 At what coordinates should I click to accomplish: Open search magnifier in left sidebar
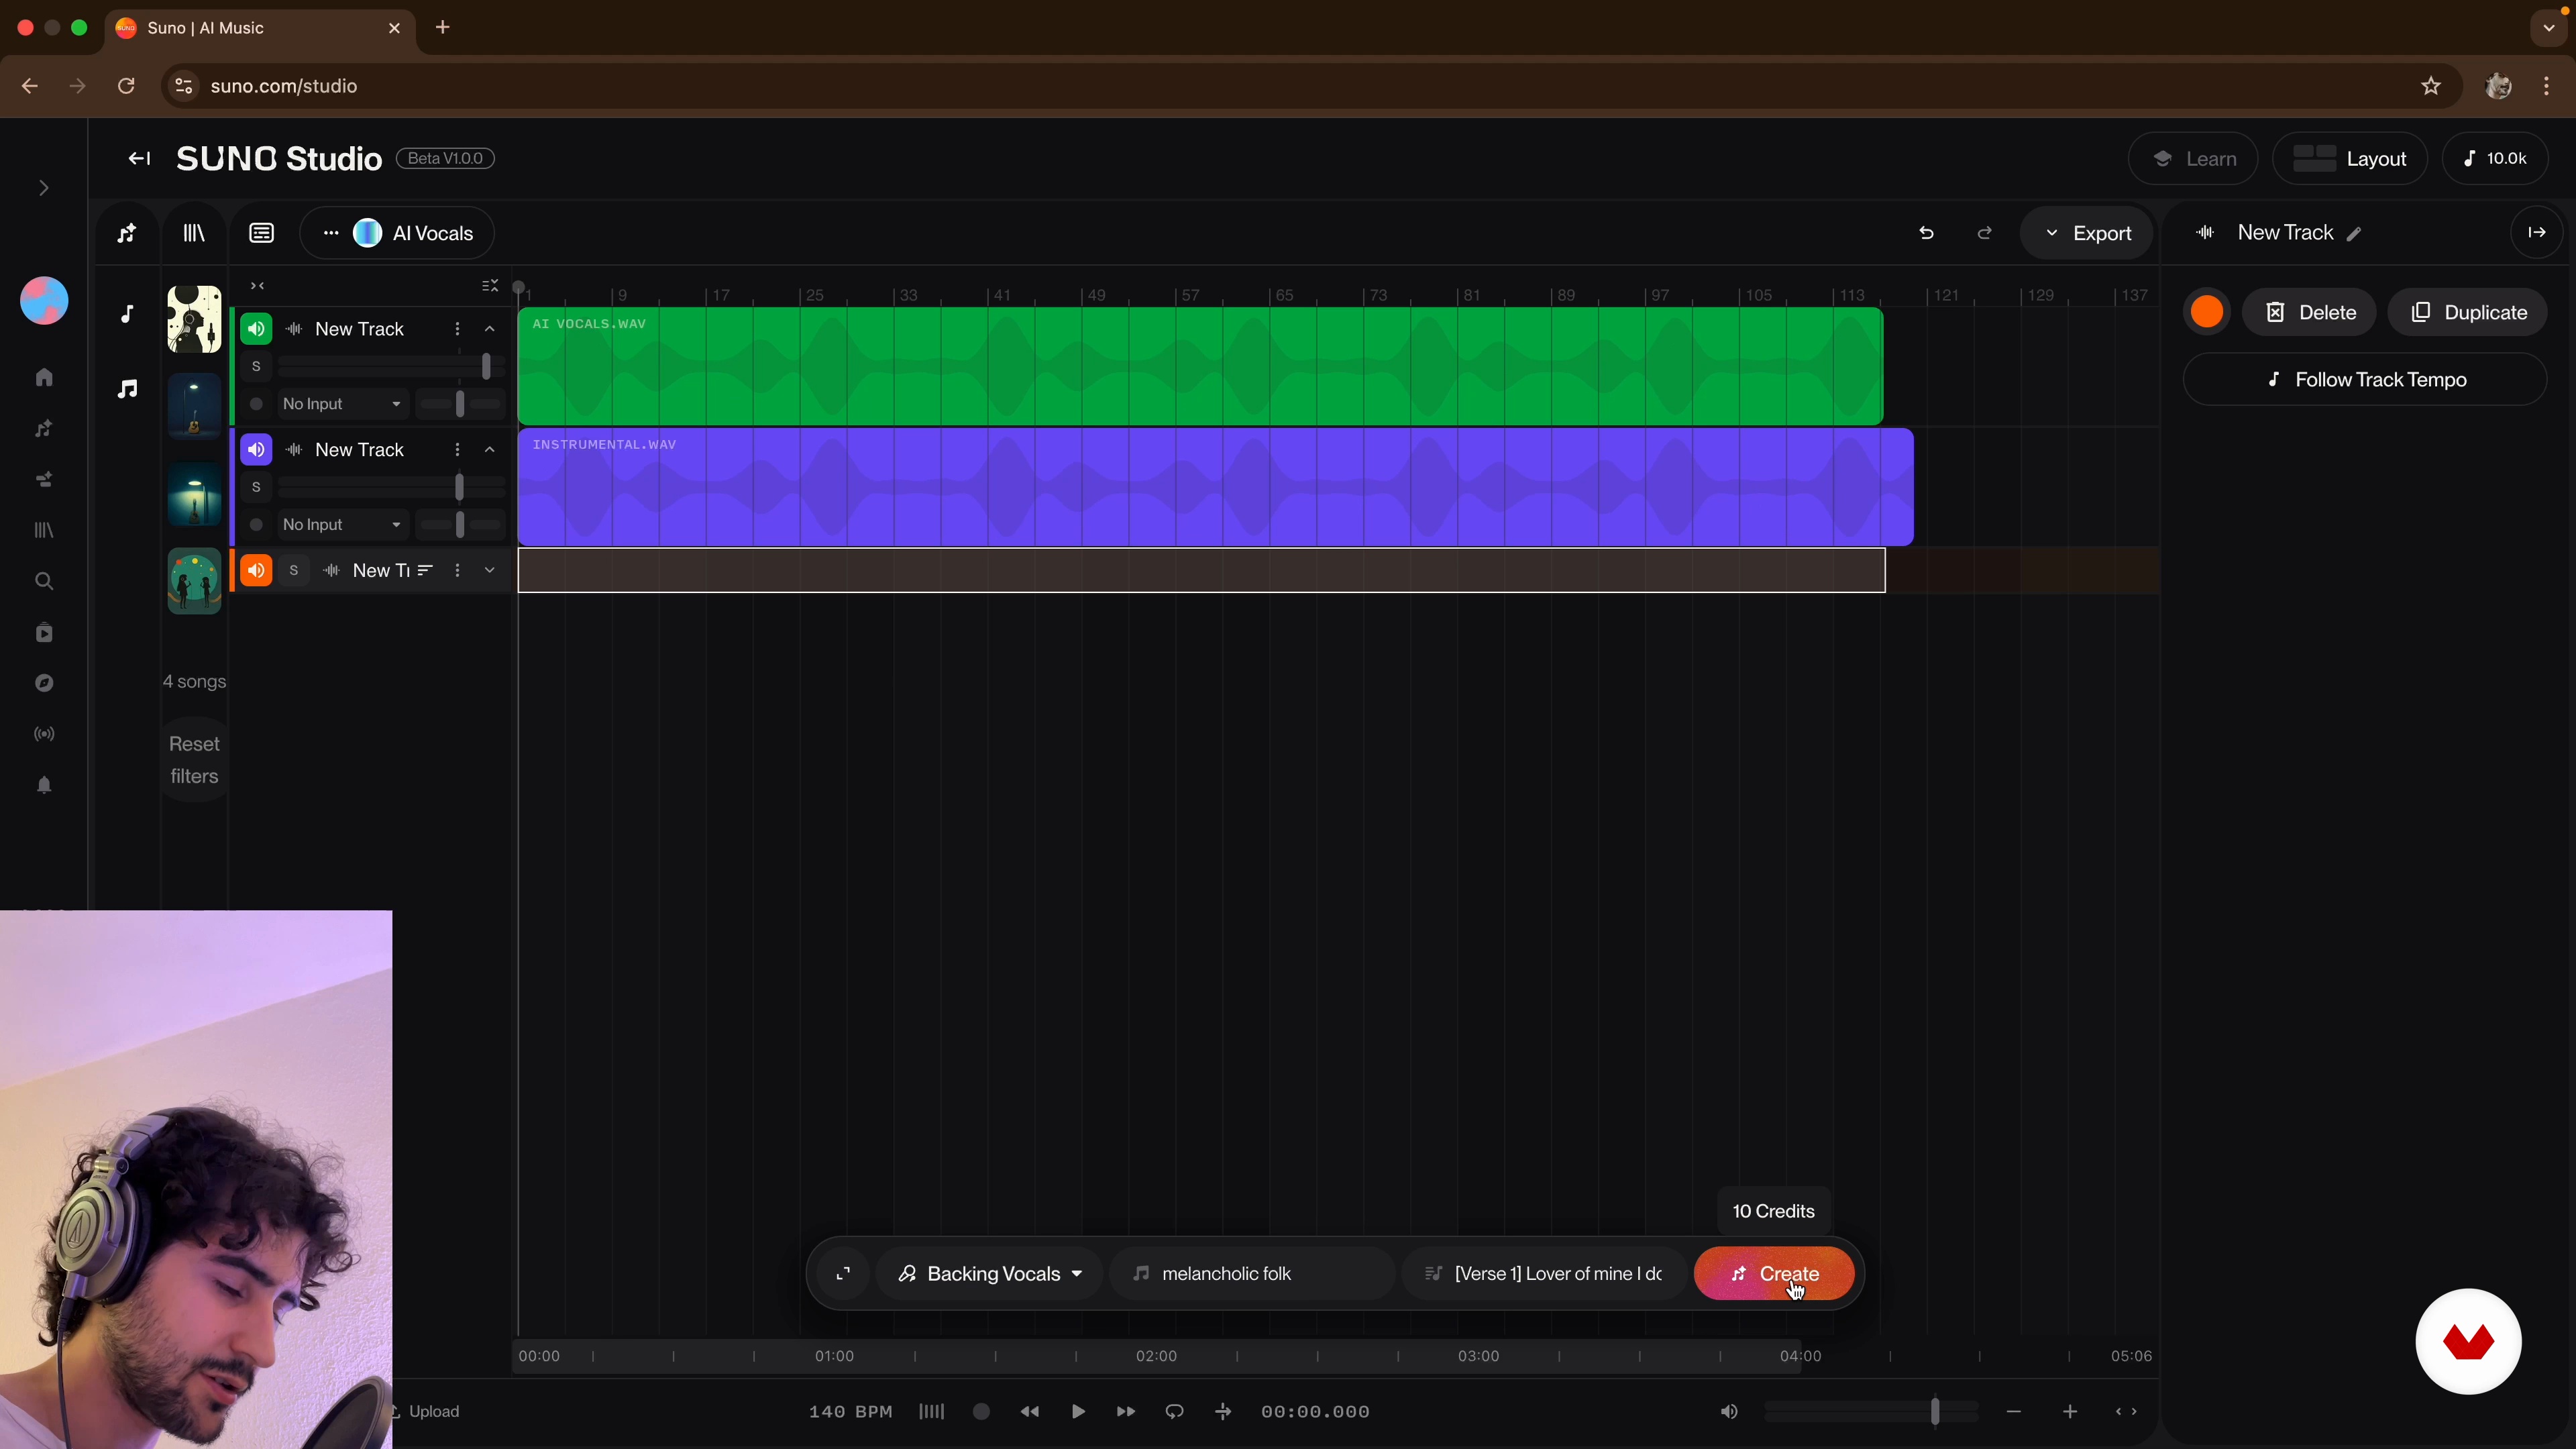pos(44,581)
